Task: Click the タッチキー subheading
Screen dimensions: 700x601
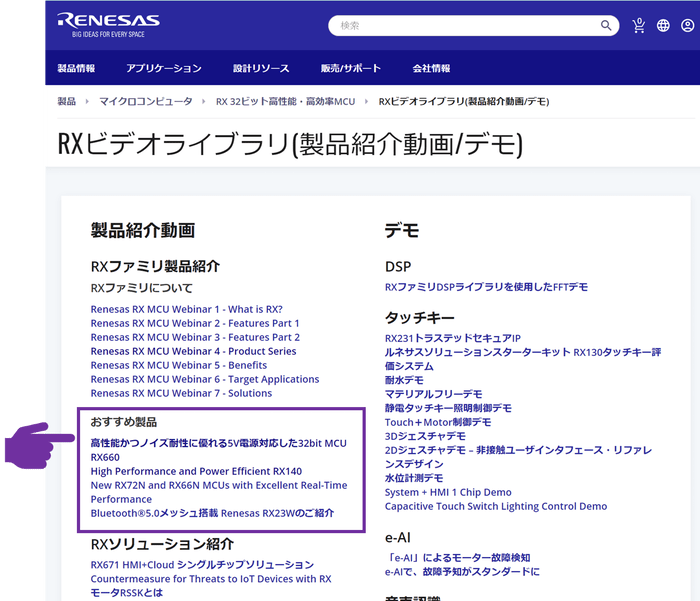Action: [420, 318]
